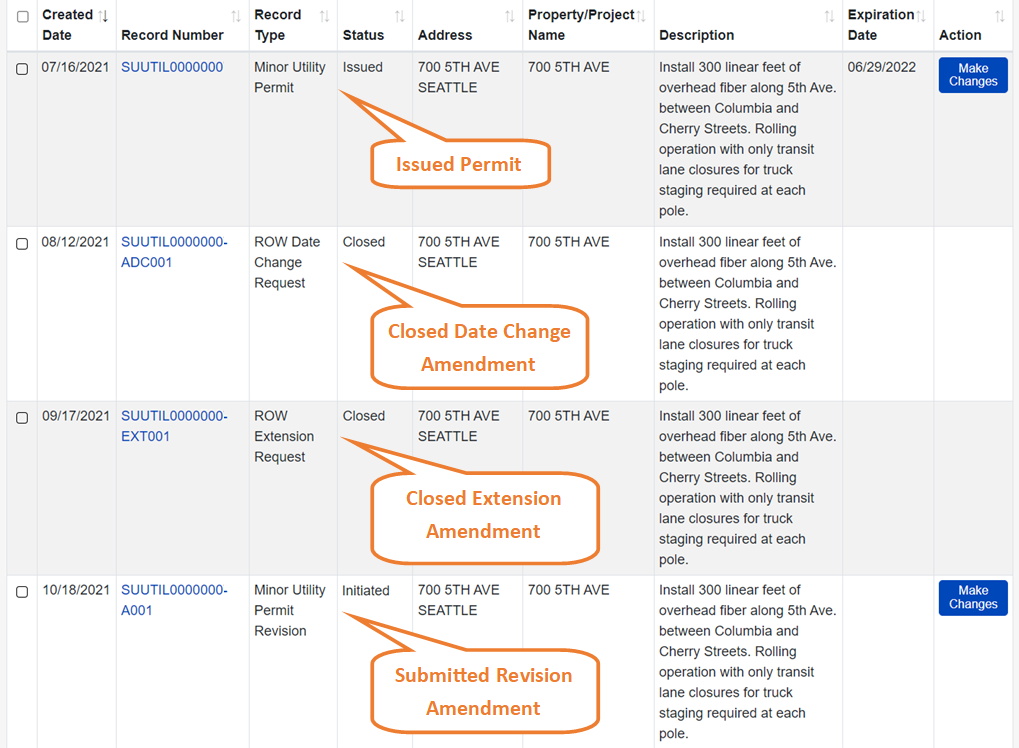Click Property/Project Name sort arrows
This screenshot has width=1019, height=748.
[x=641, y=16]
